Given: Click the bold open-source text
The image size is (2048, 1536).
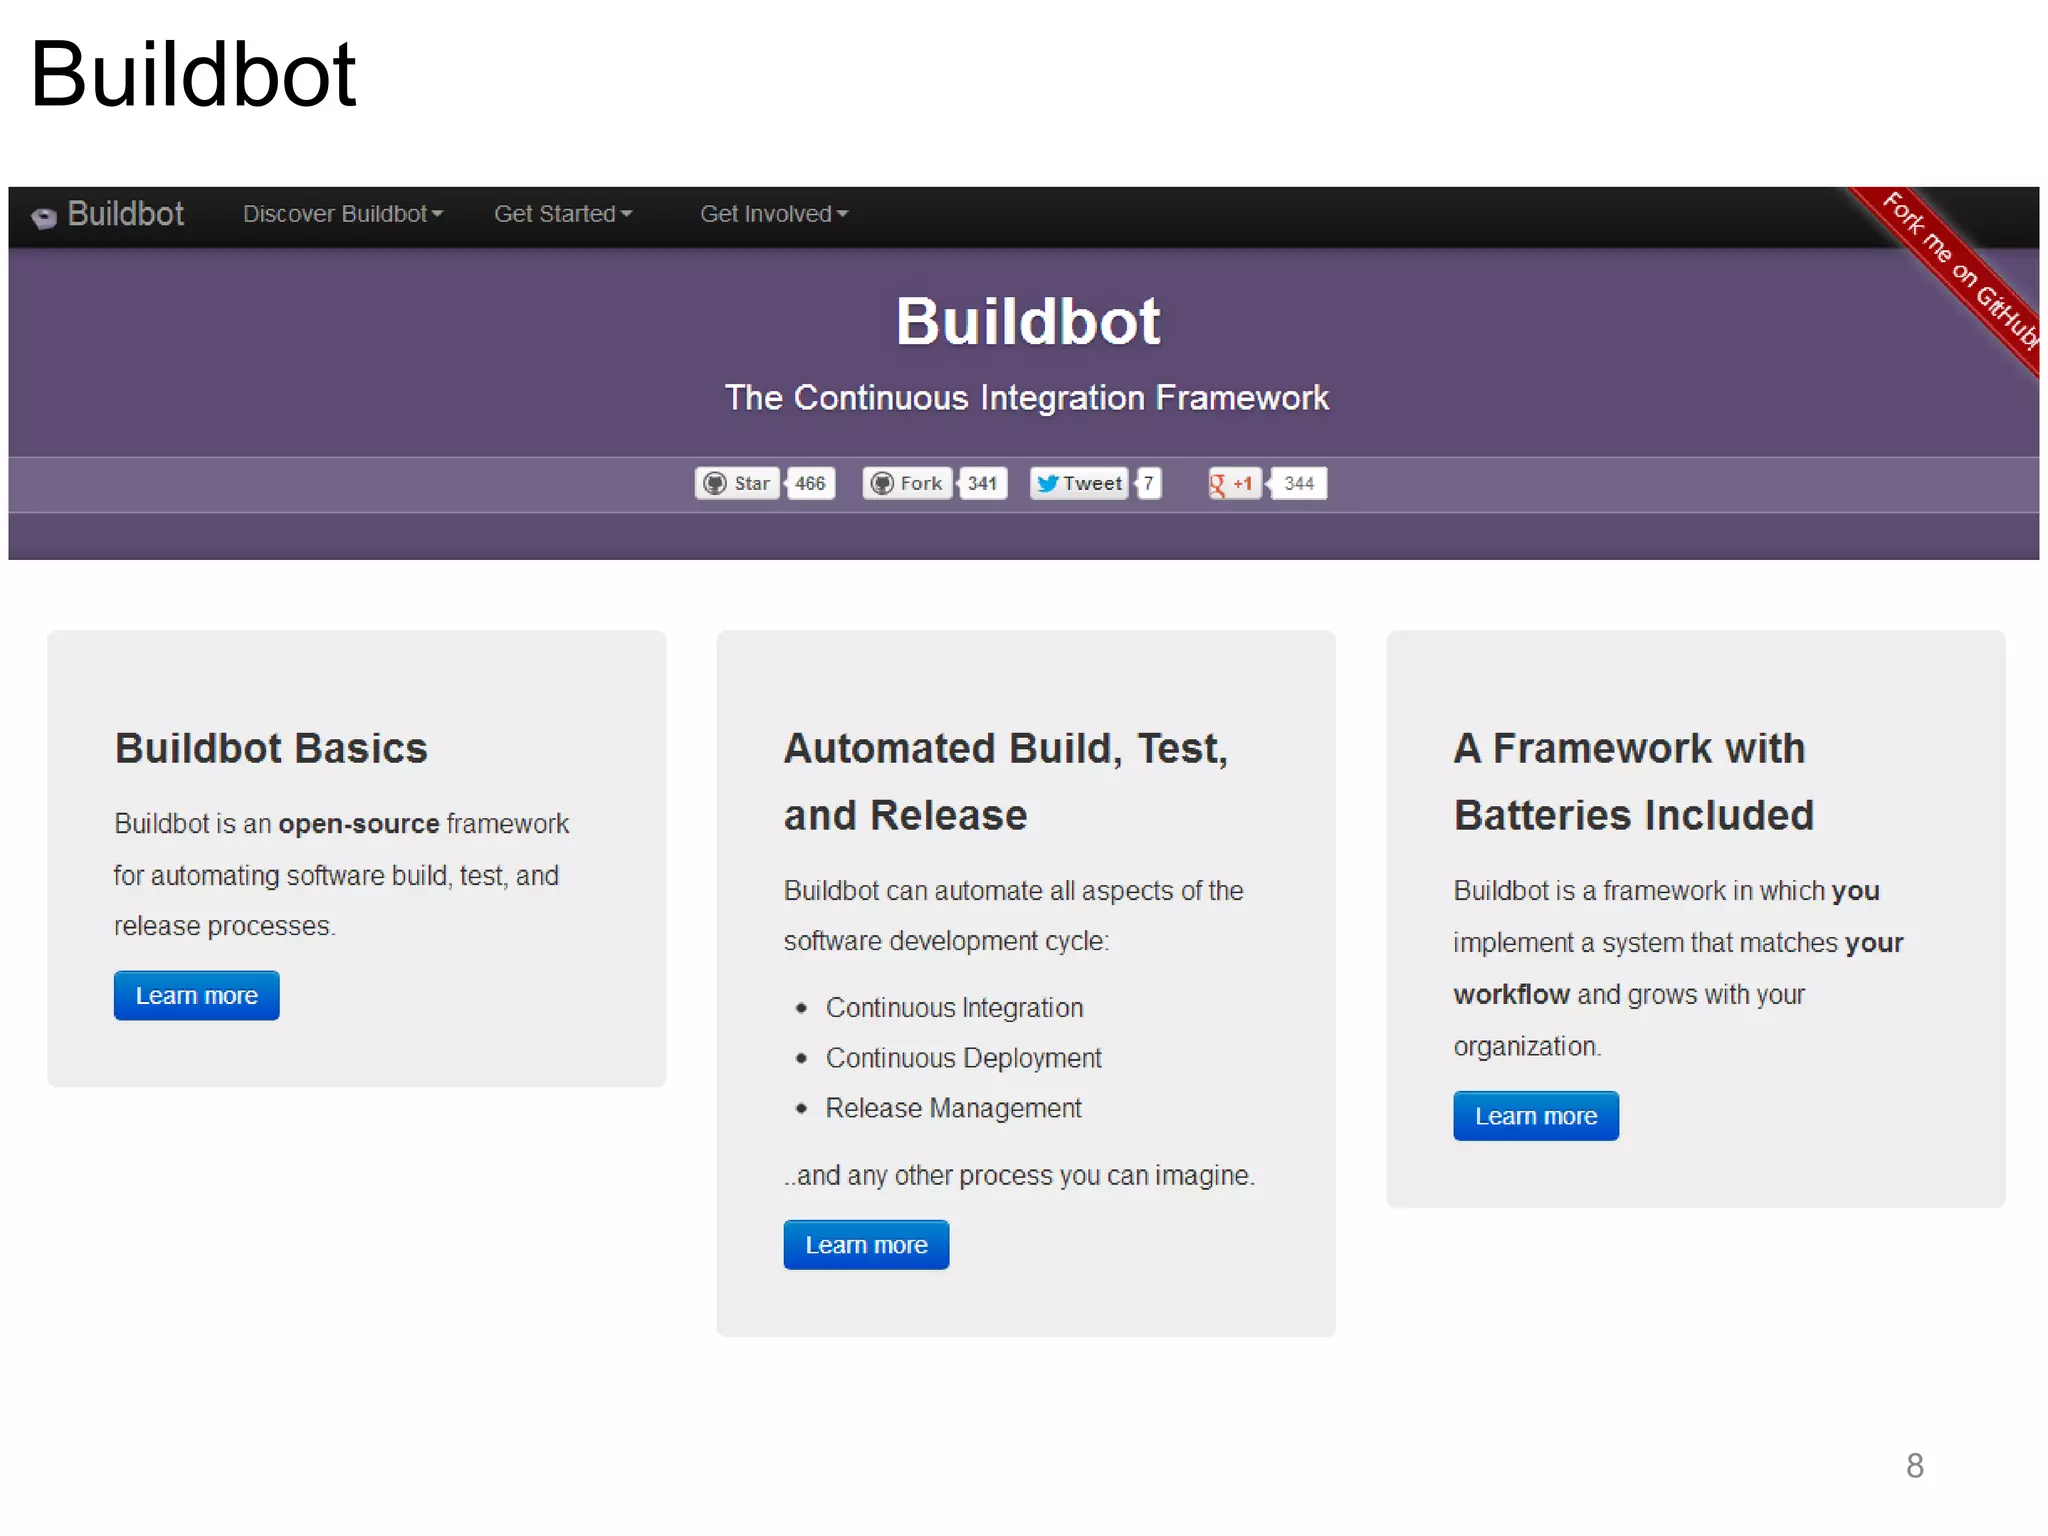Looking at the screenshot, I should coord(359,823).
